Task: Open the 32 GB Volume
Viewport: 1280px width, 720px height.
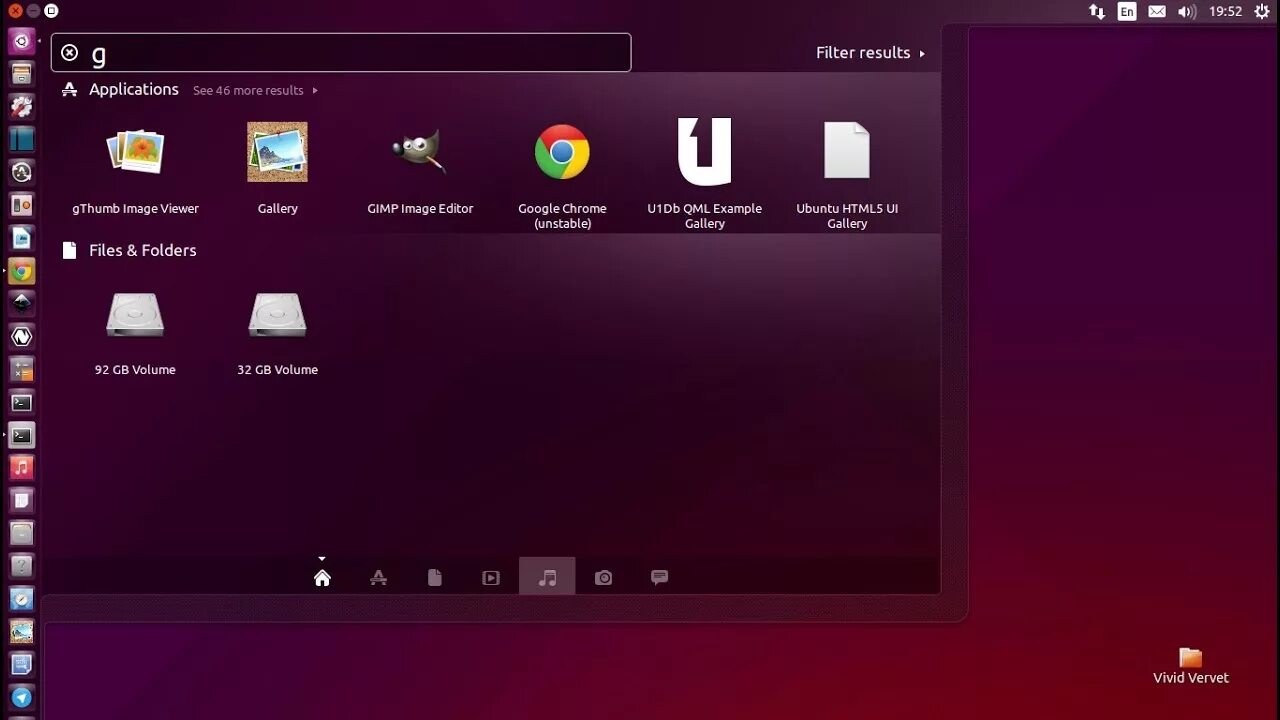Action: [x=277, y=332]
